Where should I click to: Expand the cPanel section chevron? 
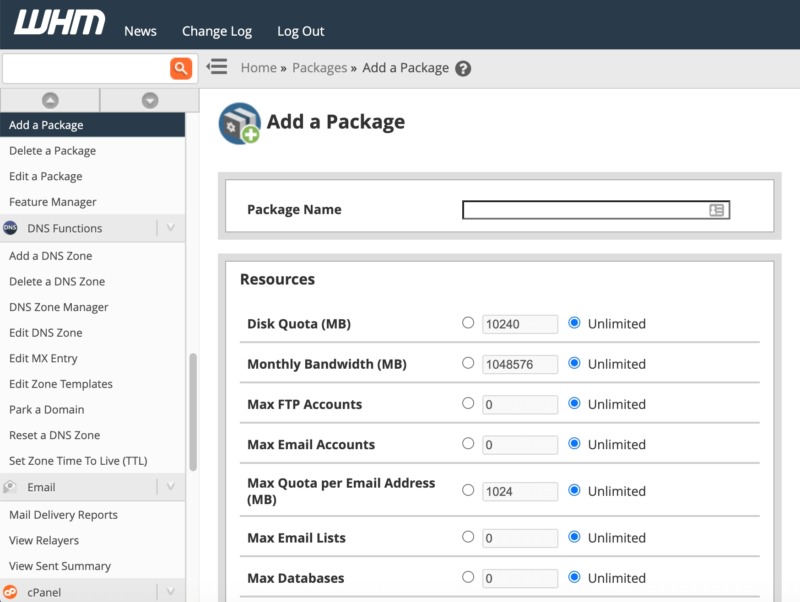pos(170,592)
